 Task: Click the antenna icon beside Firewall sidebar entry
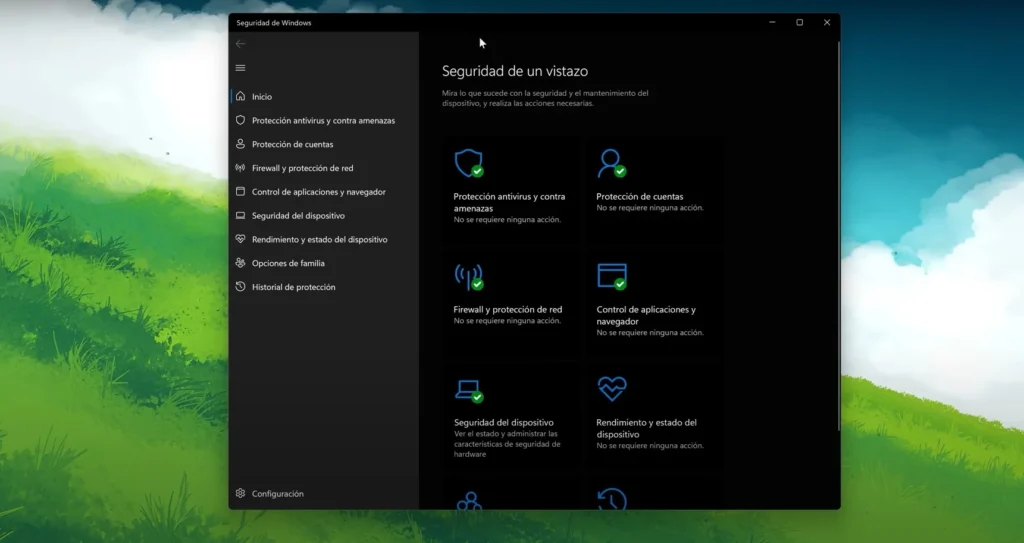pyautogui.click(x=240, y=168)
